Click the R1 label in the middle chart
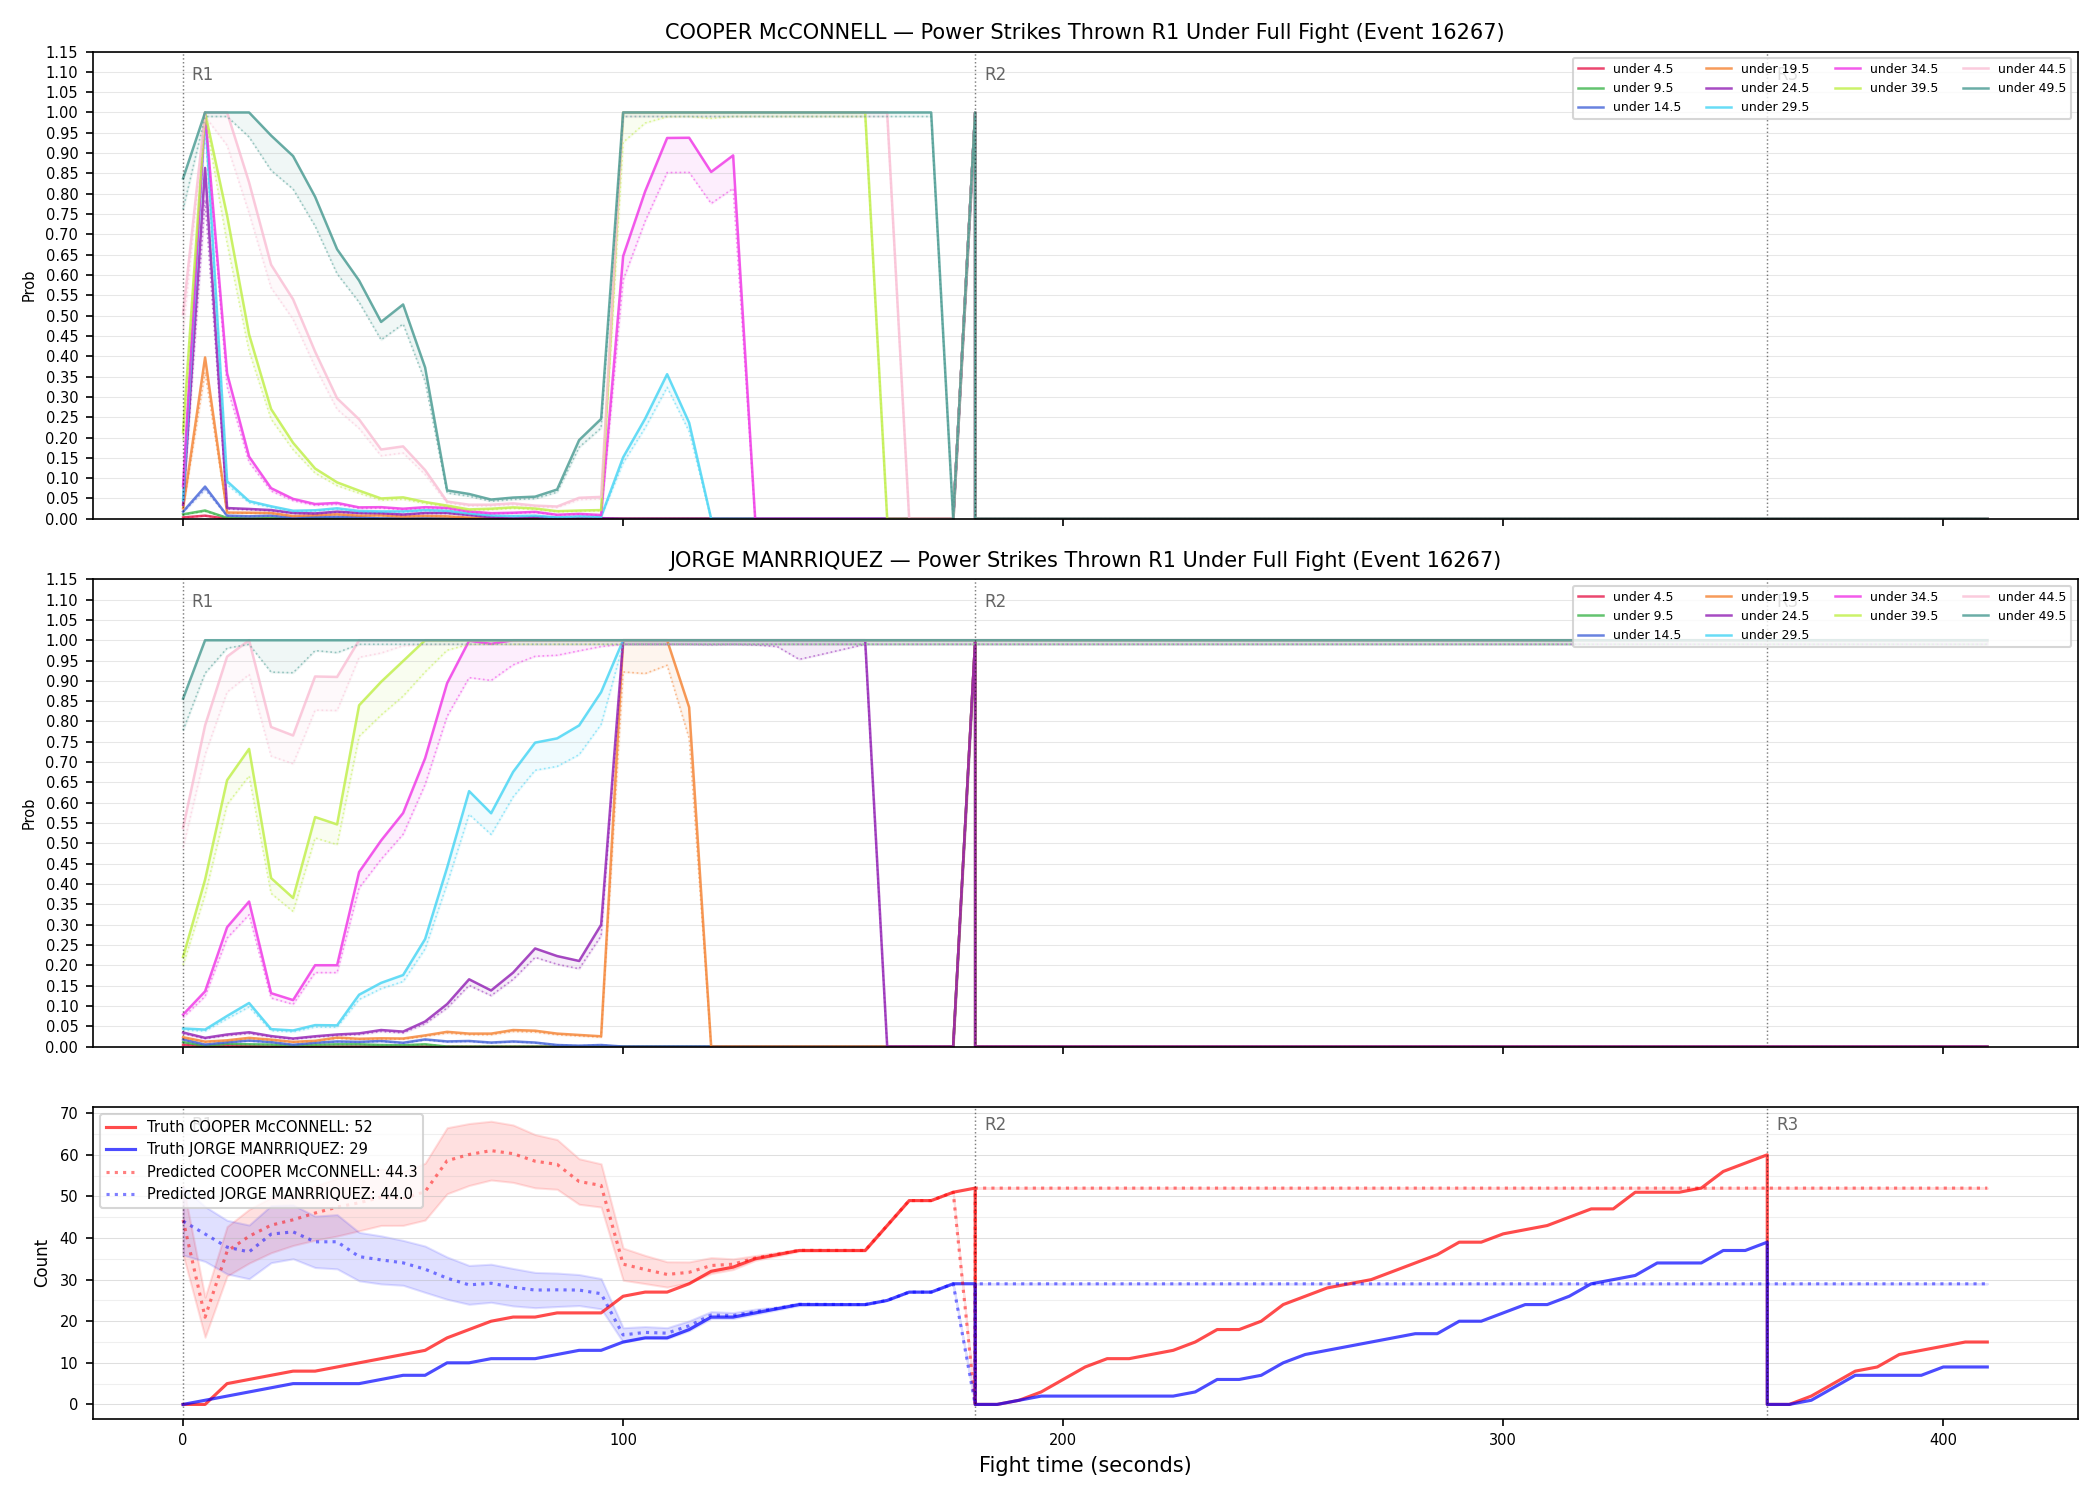2100x1500 pixels. (x=202, y=601)
